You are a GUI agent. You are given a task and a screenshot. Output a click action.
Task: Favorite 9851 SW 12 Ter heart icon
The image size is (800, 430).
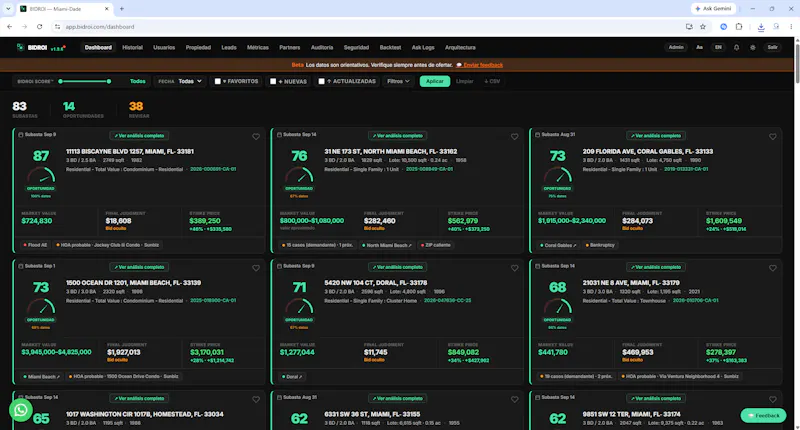point(772,399)
